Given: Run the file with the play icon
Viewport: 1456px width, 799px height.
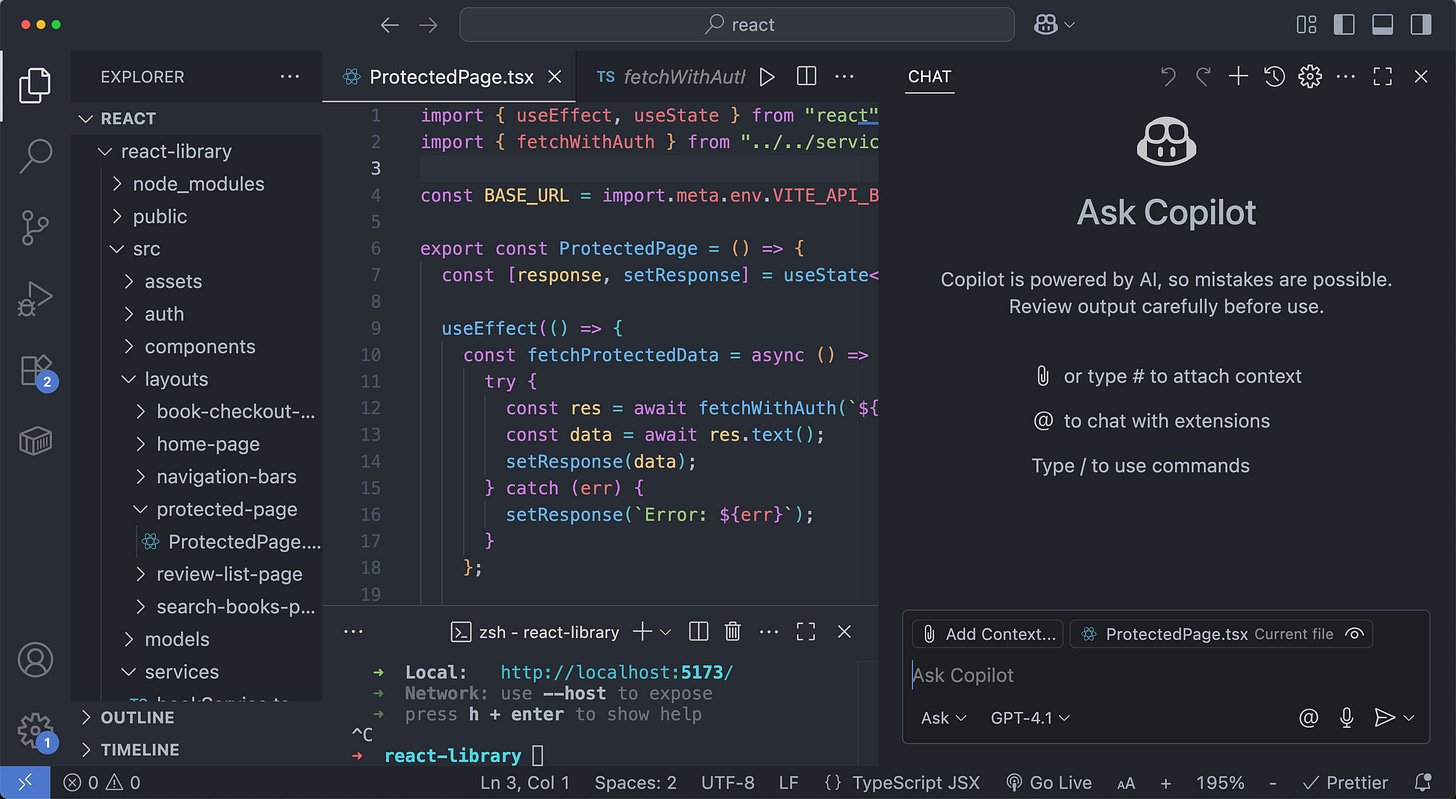Looking at the screenshot, I should coord(767,77).
